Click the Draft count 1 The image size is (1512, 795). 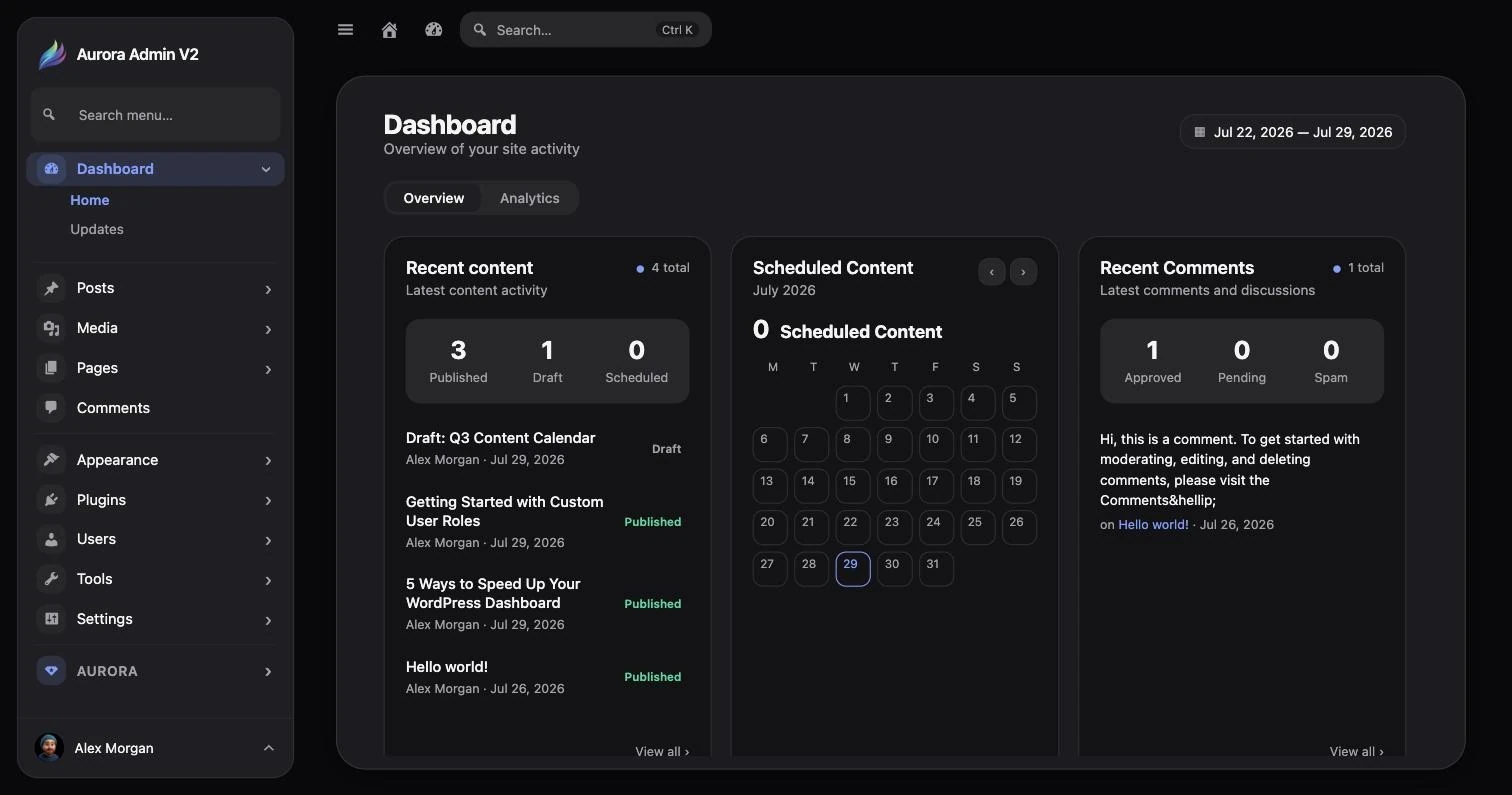click(547, 350)
